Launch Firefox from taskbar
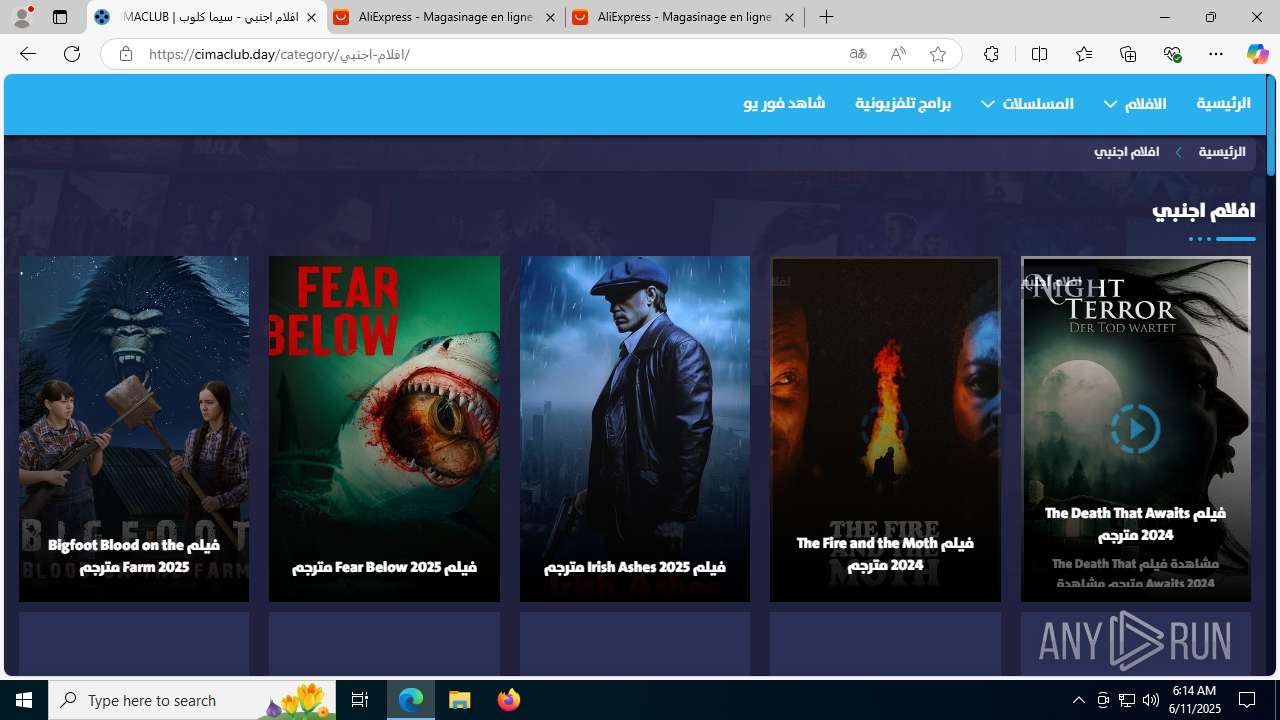This screenshot has width=1280, height=720. (509, 700)
